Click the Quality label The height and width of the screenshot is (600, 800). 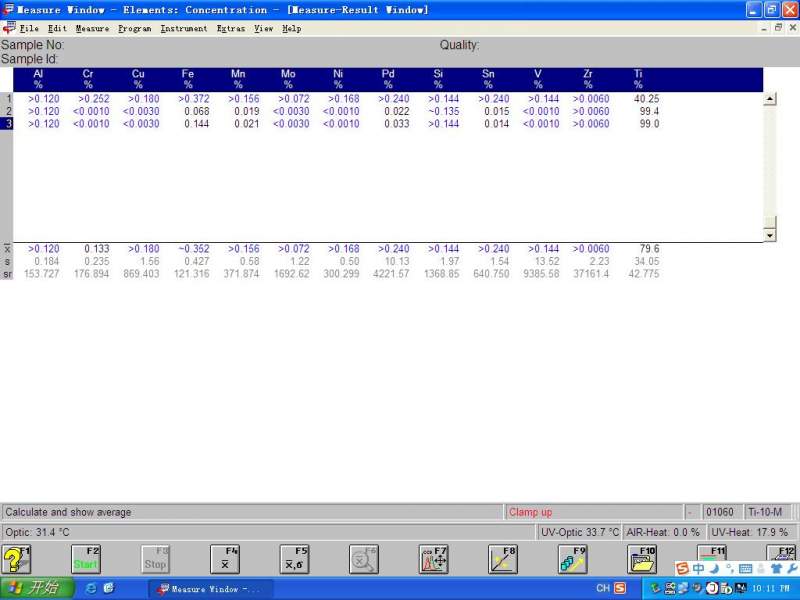point(459,45)
